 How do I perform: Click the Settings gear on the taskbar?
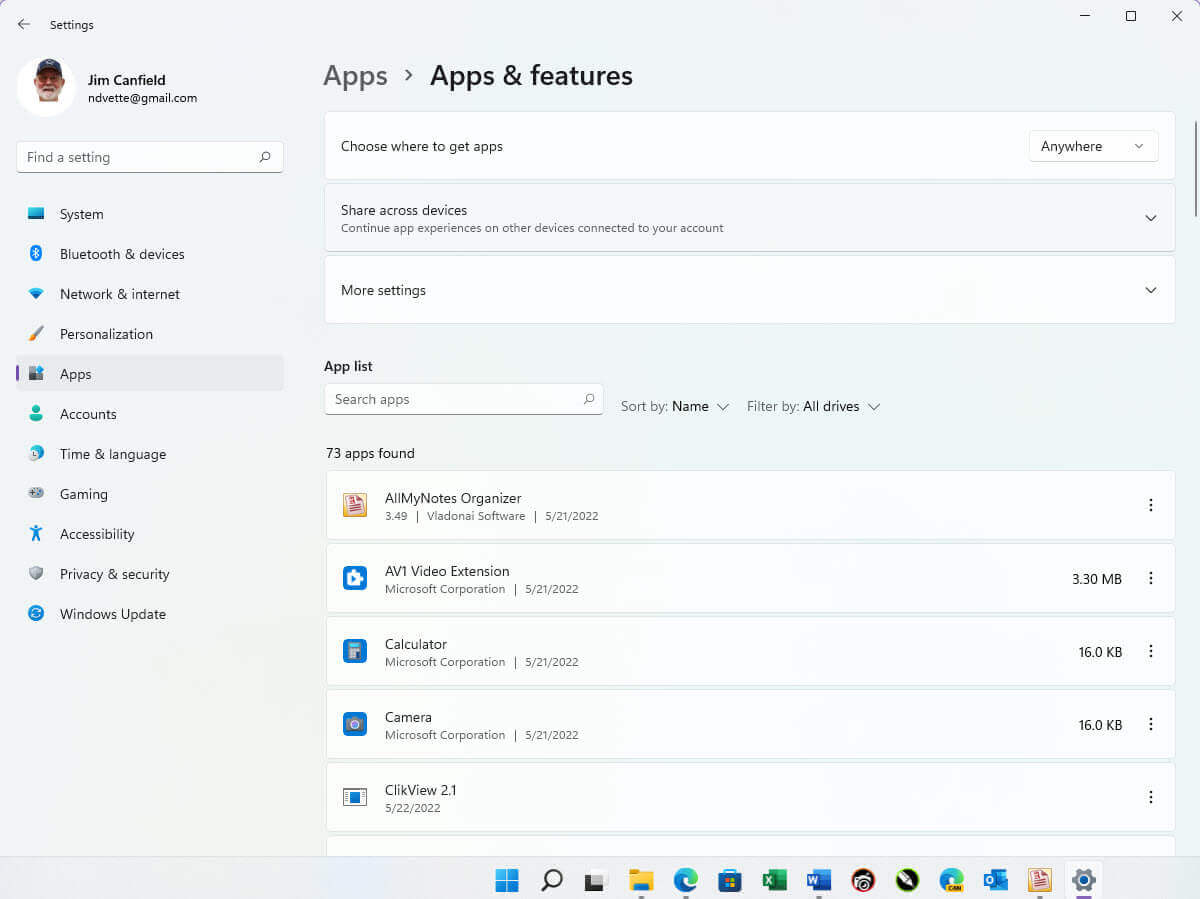pyautogui.click(x=1083, y=880)
